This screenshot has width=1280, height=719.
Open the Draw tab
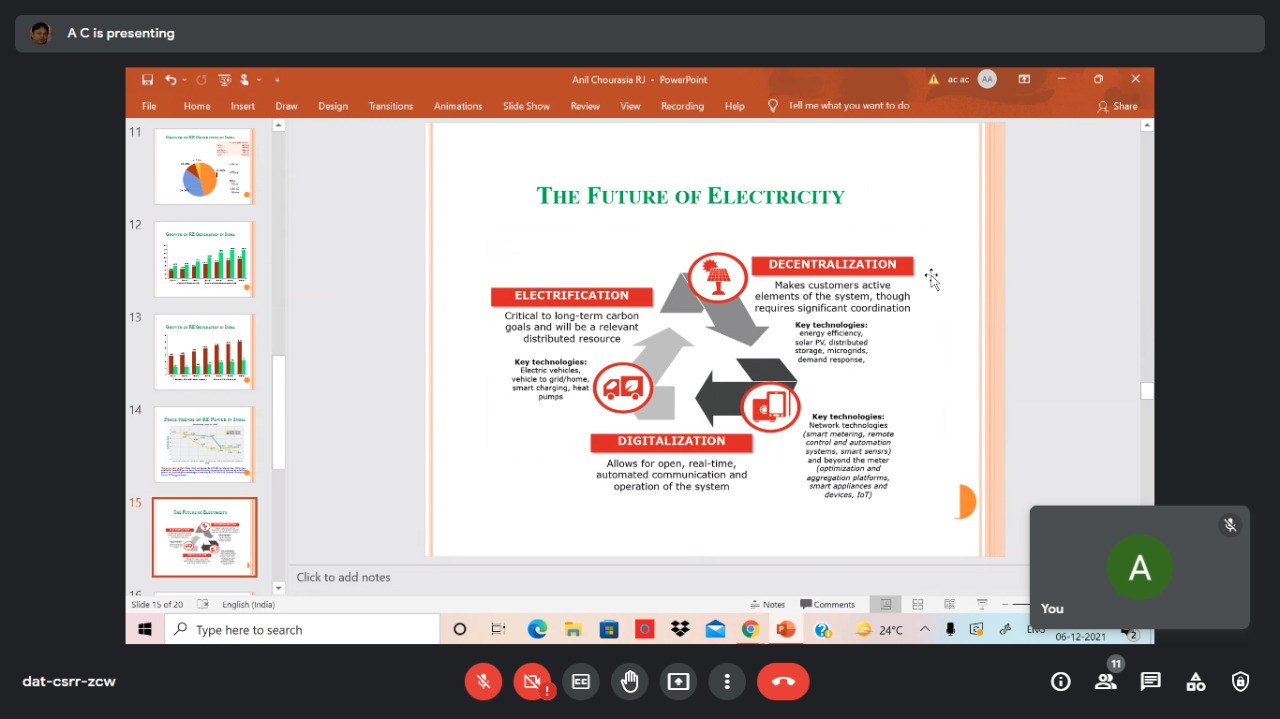[x=286, y=106]
